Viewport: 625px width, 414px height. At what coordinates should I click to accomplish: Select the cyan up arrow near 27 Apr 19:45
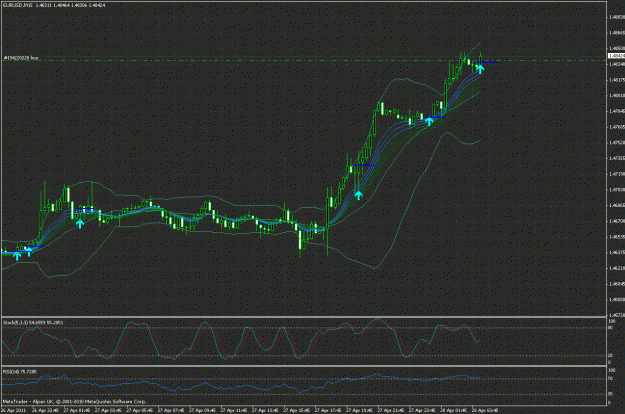[358, 195]
